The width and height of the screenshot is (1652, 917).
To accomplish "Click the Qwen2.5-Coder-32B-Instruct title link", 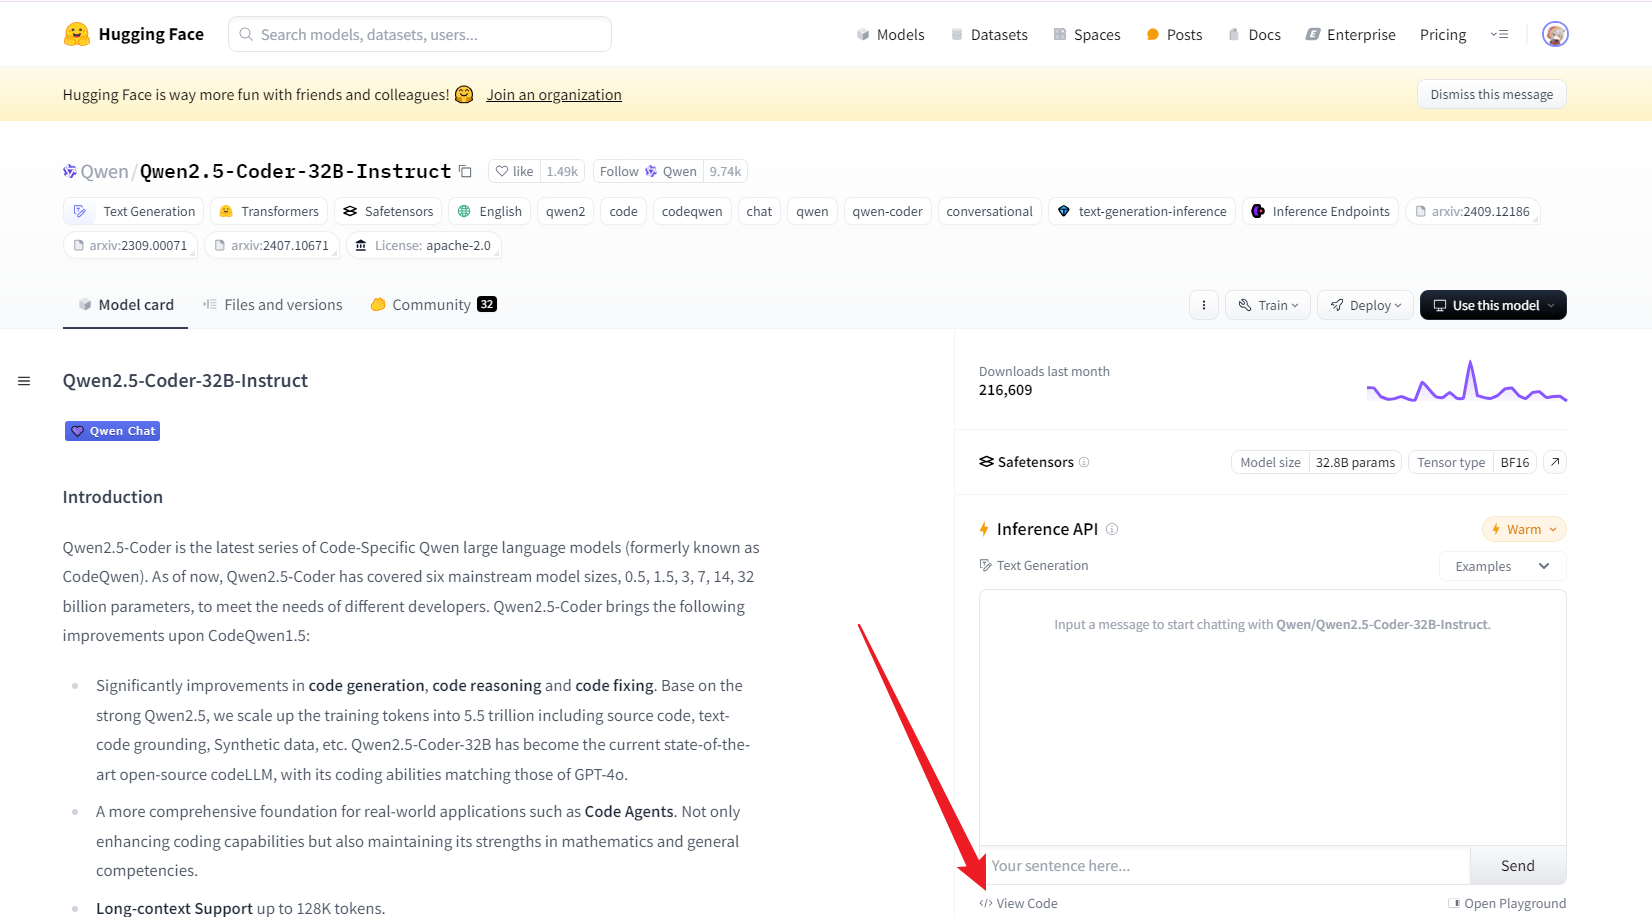I will tap(296, 171).
